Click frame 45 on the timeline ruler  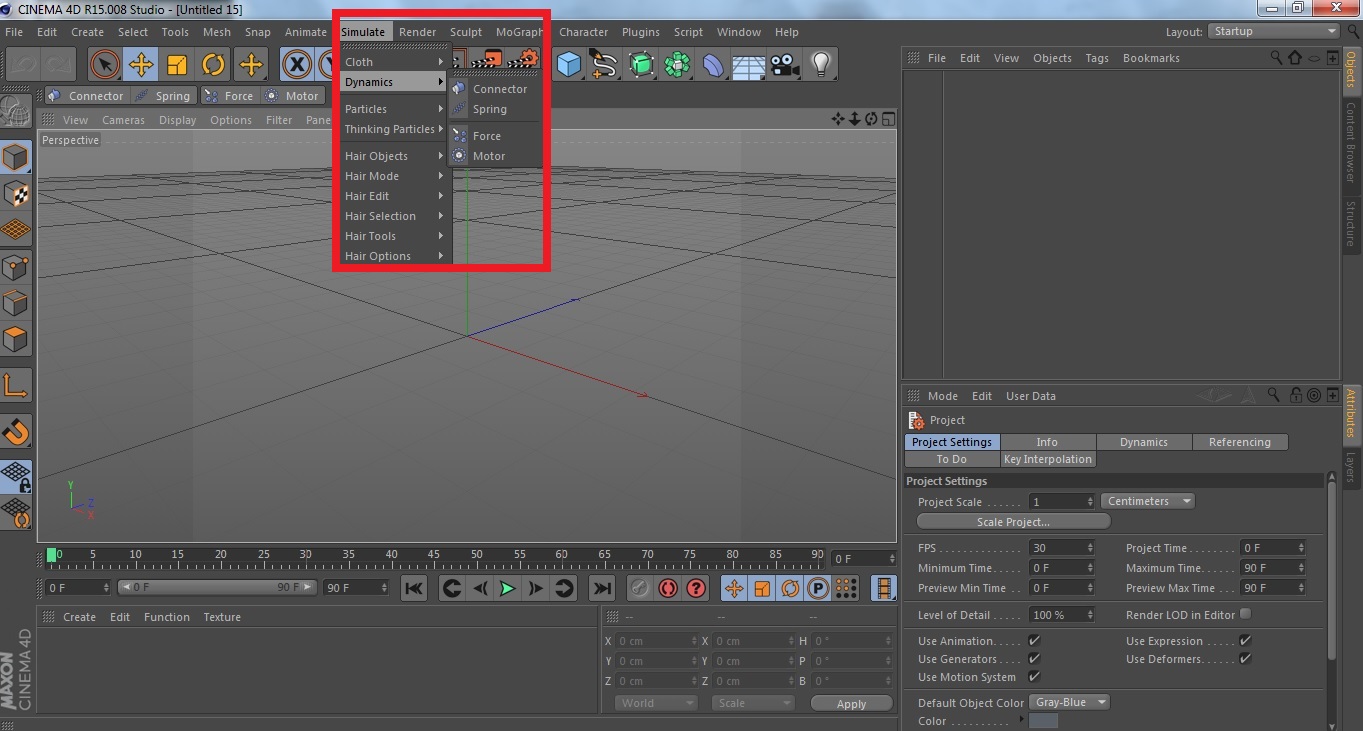coord(435,555)
